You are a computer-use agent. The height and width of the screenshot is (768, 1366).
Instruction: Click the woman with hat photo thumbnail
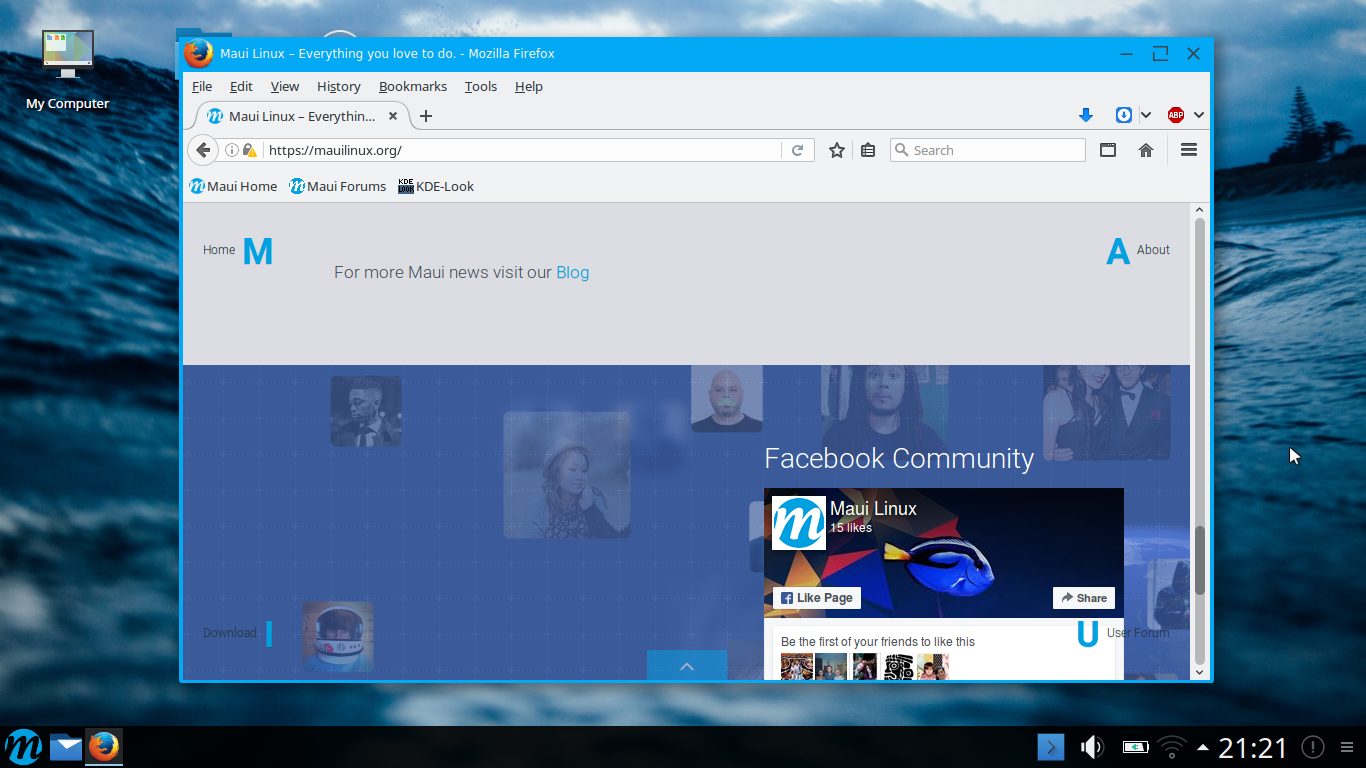coord(567,474)
